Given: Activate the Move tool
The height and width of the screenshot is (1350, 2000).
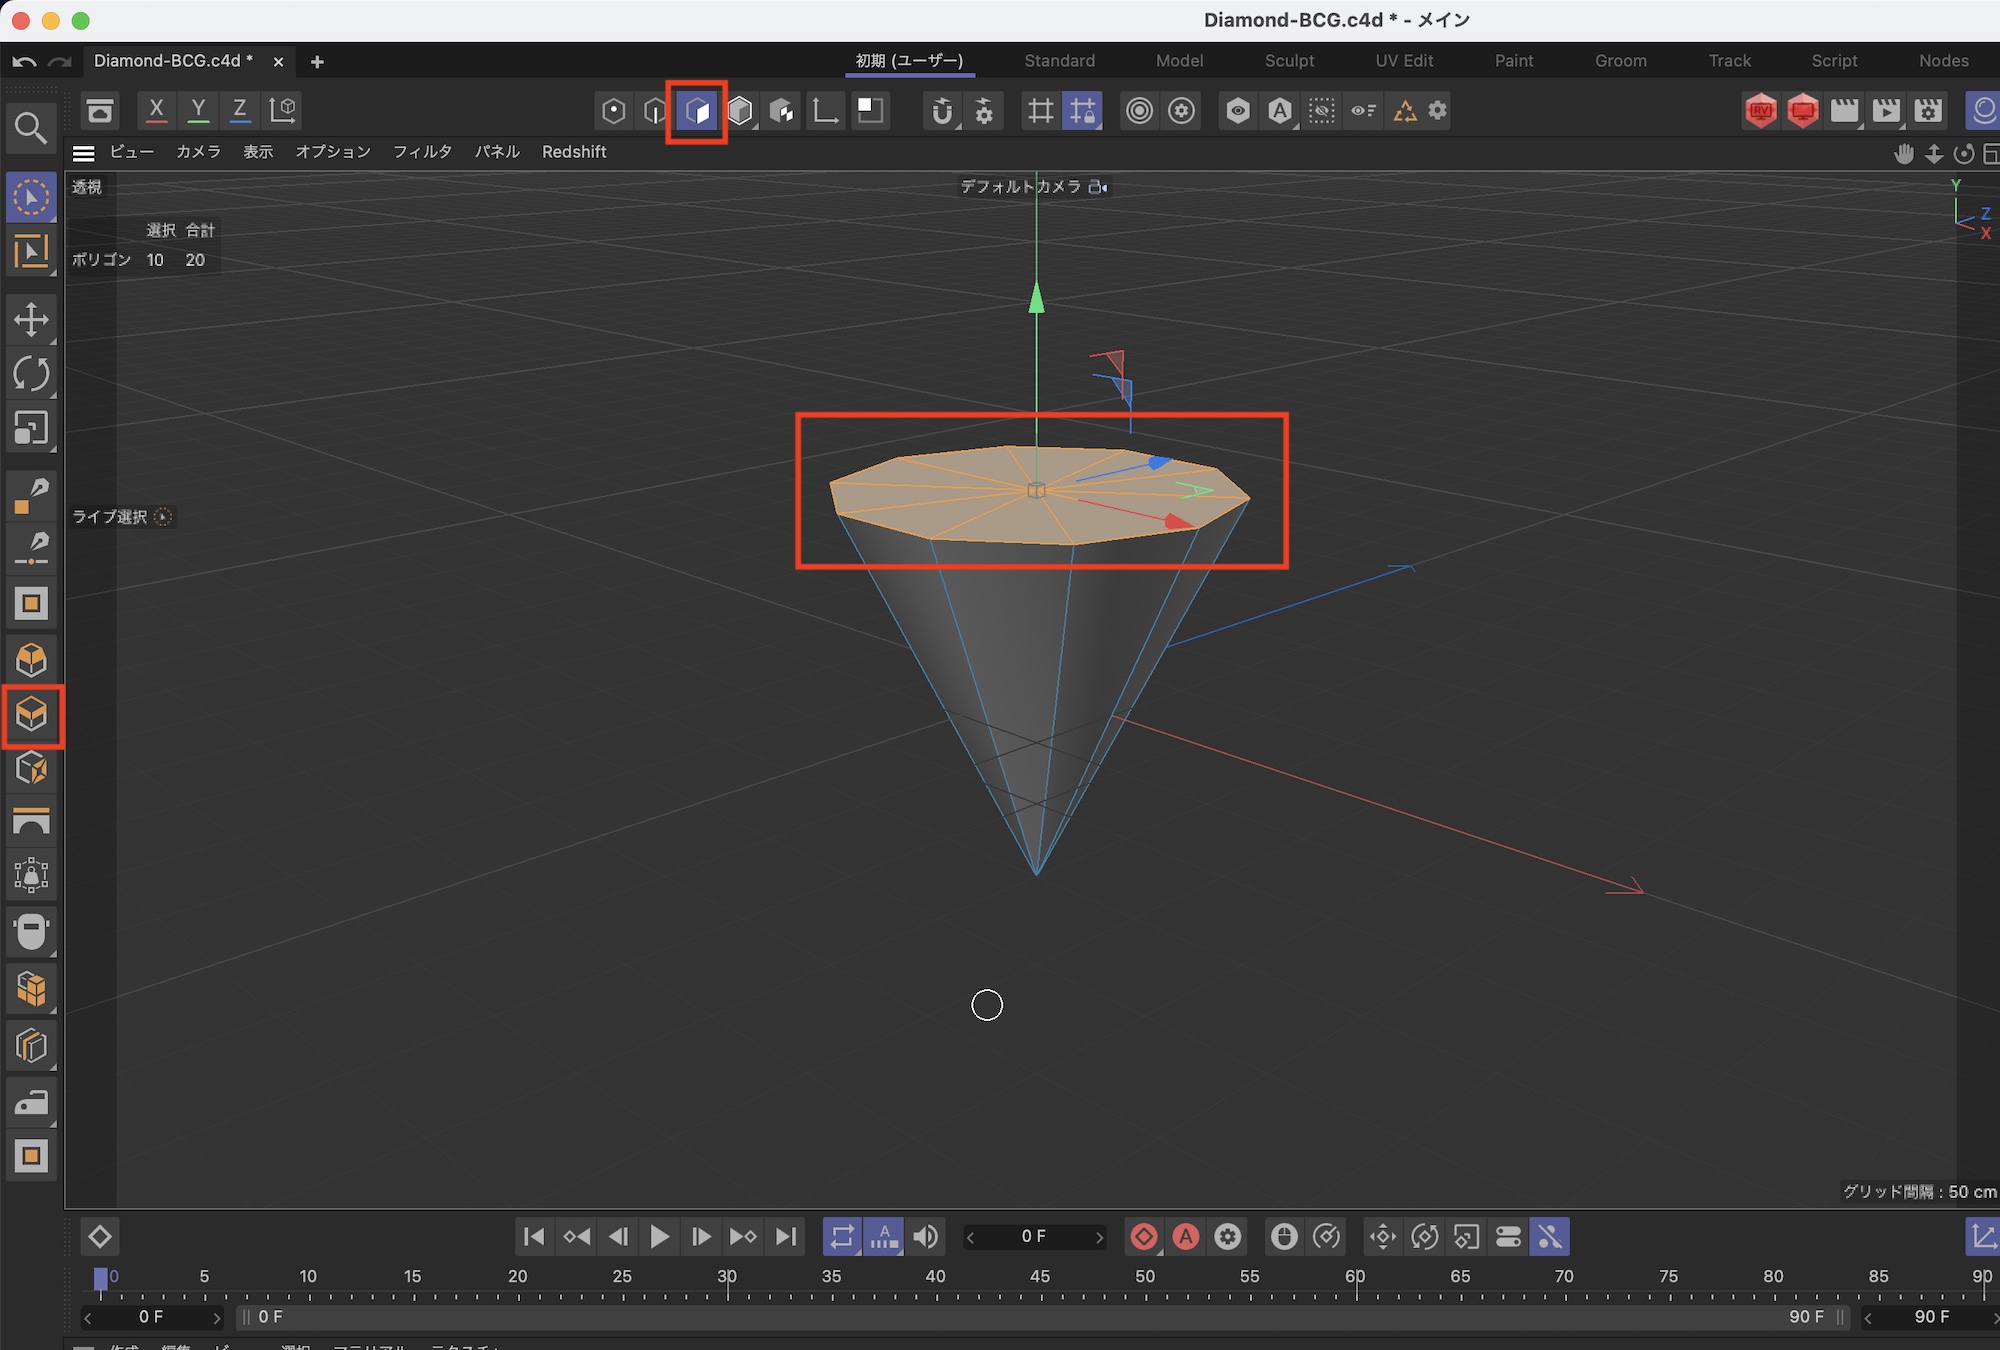Looking at the screenshot, I should (31, 320).
